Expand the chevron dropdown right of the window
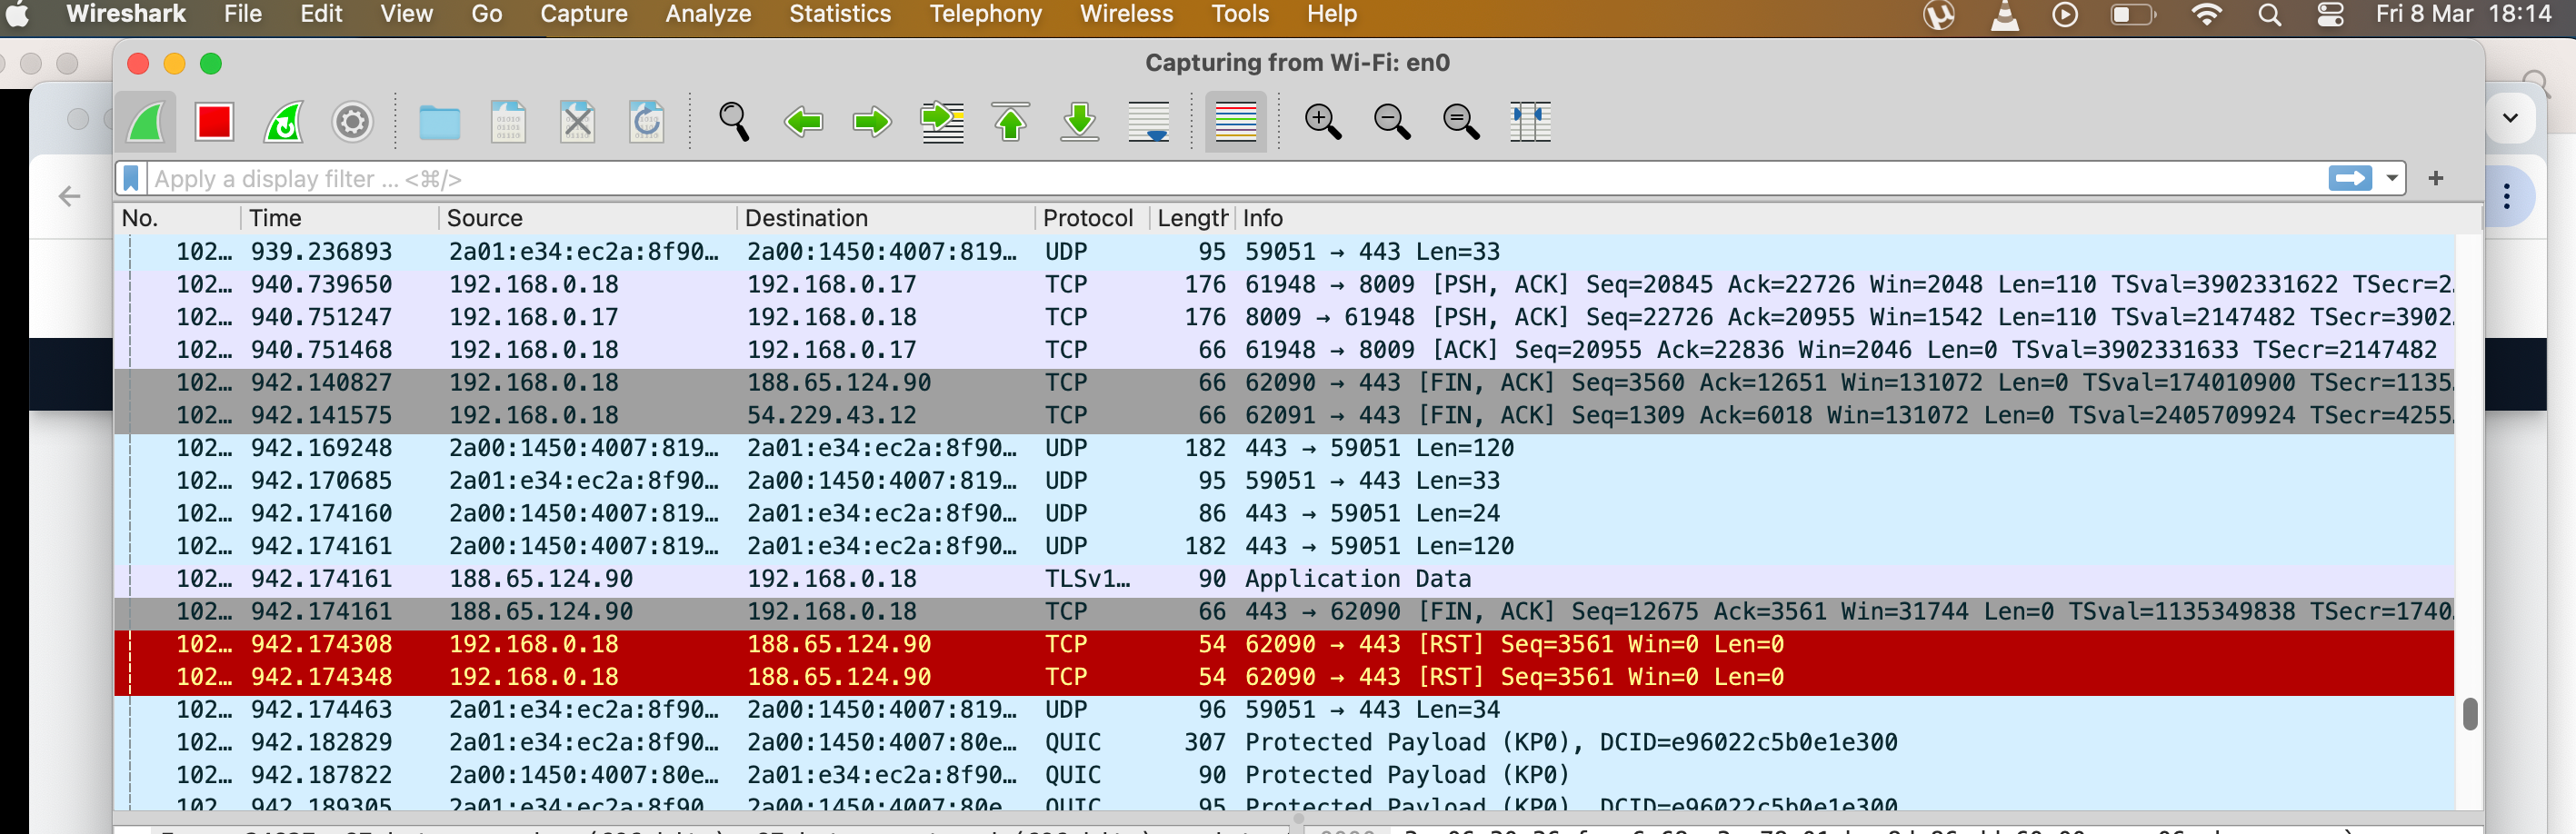The width and height of the screenshot is (2576, 834). pyautogui.click(x=2509, y=117)
